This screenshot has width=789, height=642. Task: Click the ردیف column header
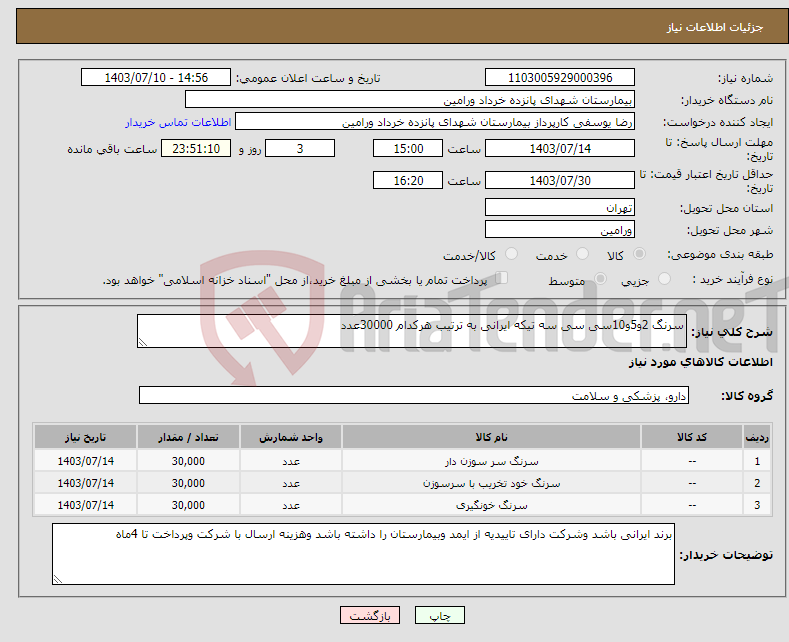pyautogui.click(x=757, y=437)
